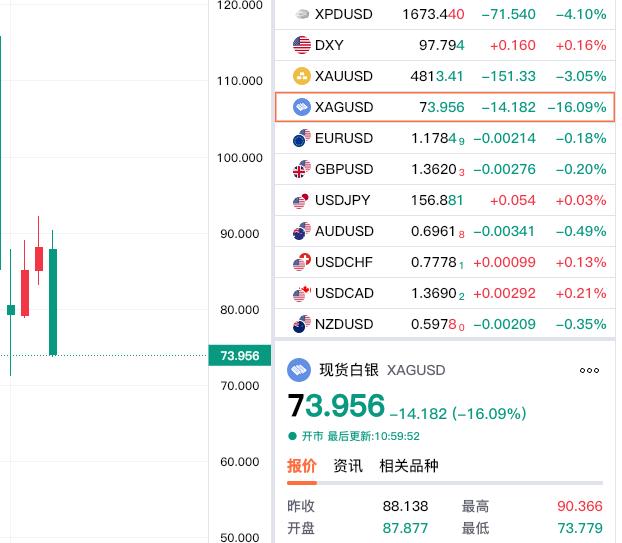This screenshot has width=622, height=543.
Task: Click XPDUSD price 1673.440
Action: pos(433,14)
